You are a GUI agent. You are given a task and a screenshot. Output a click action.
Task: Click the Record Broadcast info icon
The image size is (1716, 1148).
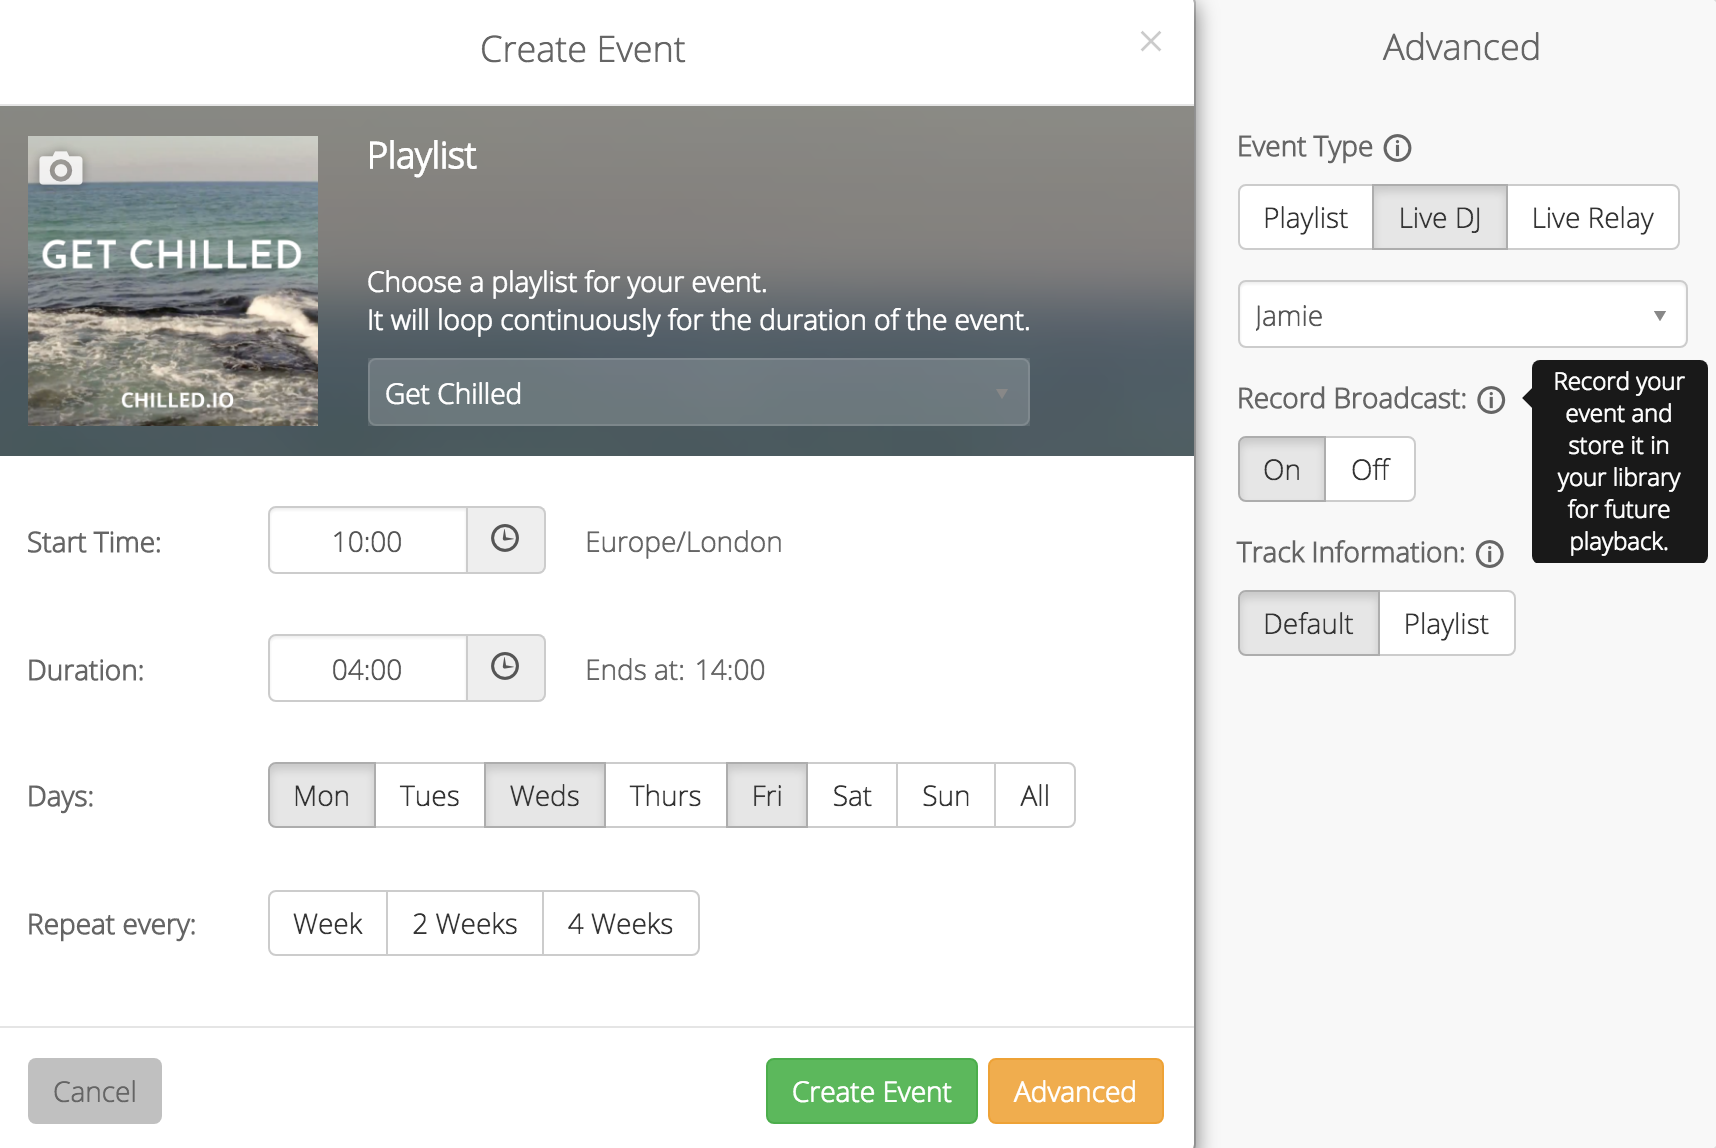pyautogui.click(x=1491, y=400)
